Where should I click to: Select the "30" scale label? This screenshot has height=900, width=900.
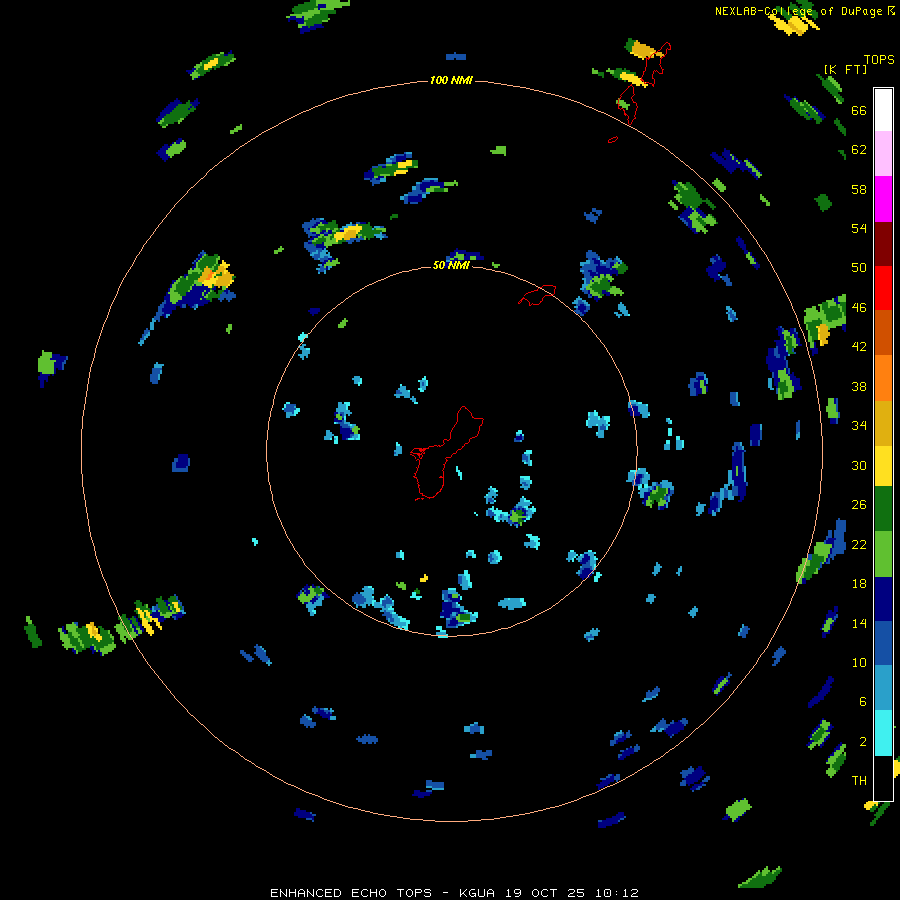(859, 465)
